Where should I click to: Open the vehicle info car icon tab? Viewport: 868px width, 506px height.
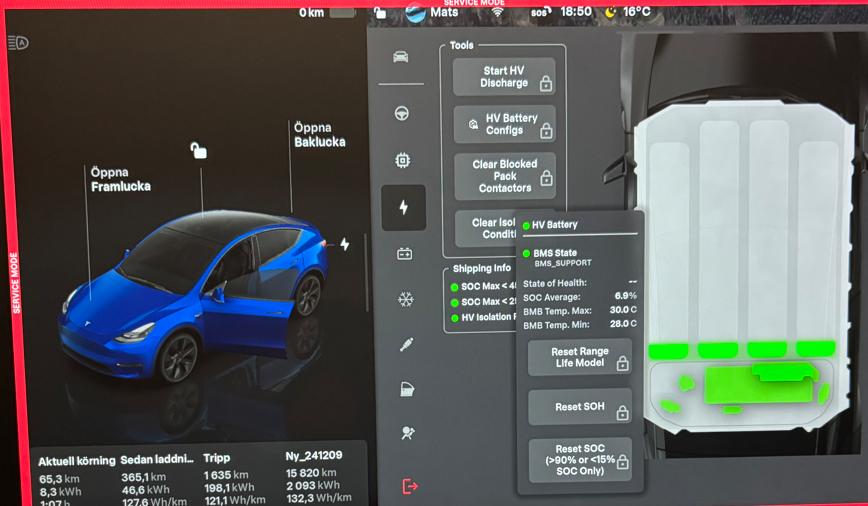pos(403,57)
